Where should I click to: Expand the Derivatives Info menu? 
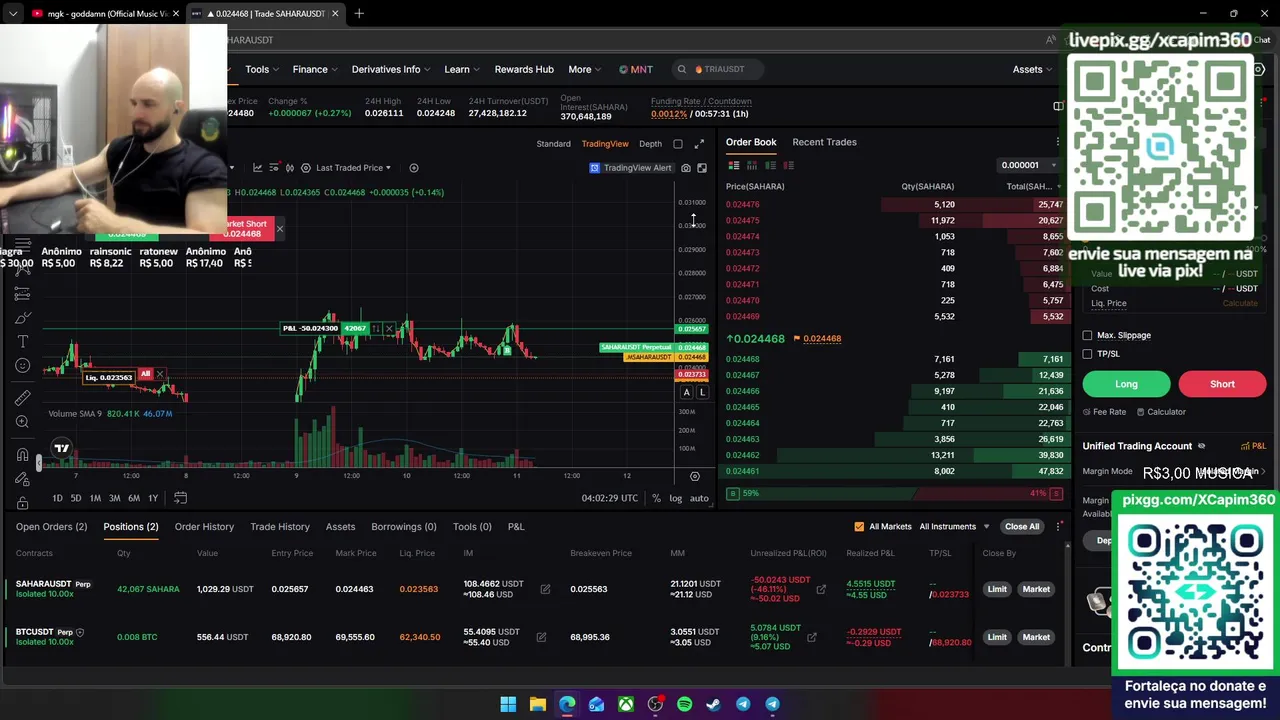391,69
